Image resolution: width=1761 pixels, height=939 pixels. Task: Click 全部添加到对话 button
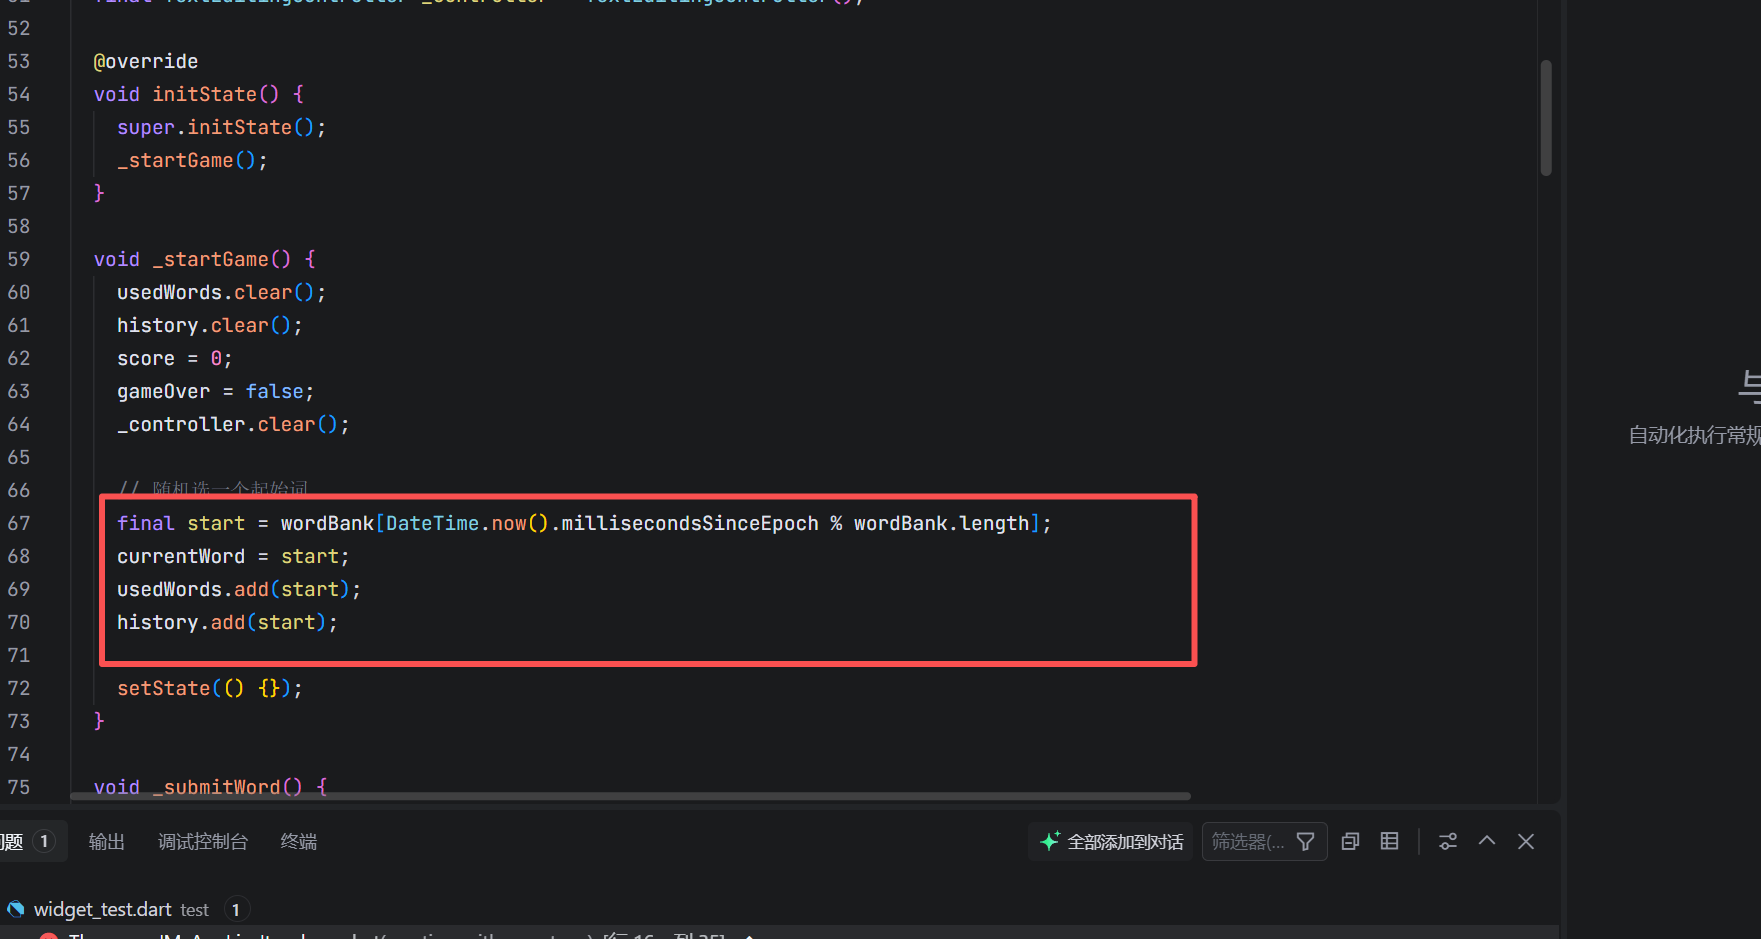click(1111, 842)
